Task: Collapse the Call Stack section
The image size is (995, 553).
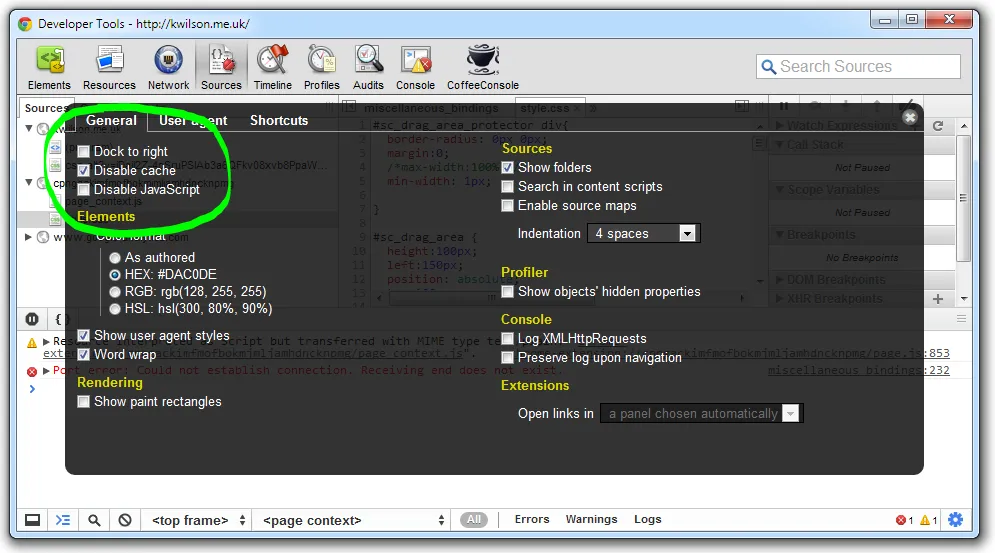Action: pos(780,145)
